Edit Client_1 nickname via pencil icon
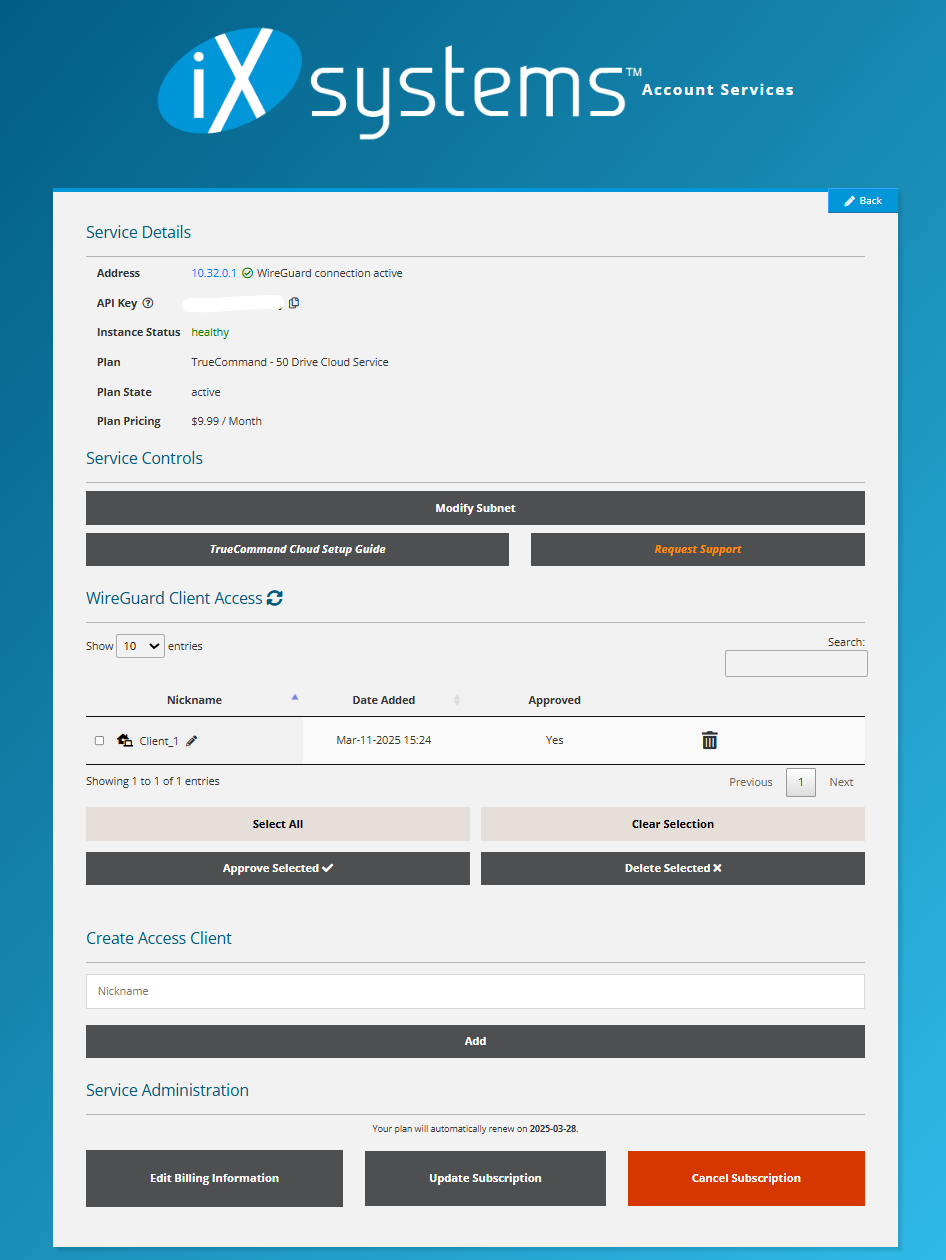 coord(192,741)
